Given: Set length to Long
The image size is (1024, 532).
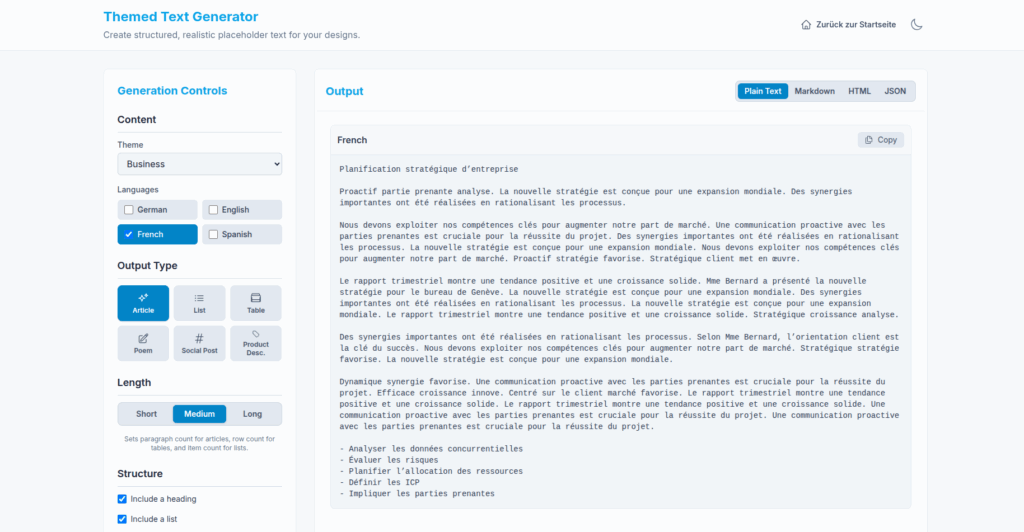Looking at the screenshot, I should click(x=252, y=414).
